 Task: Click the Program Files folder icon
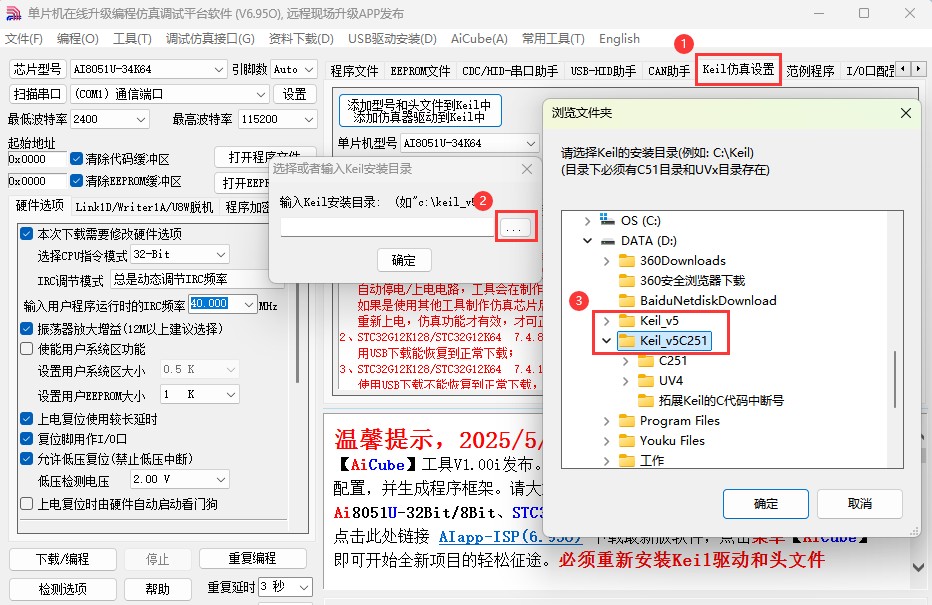pyautogui.click(x=627, y=421)
